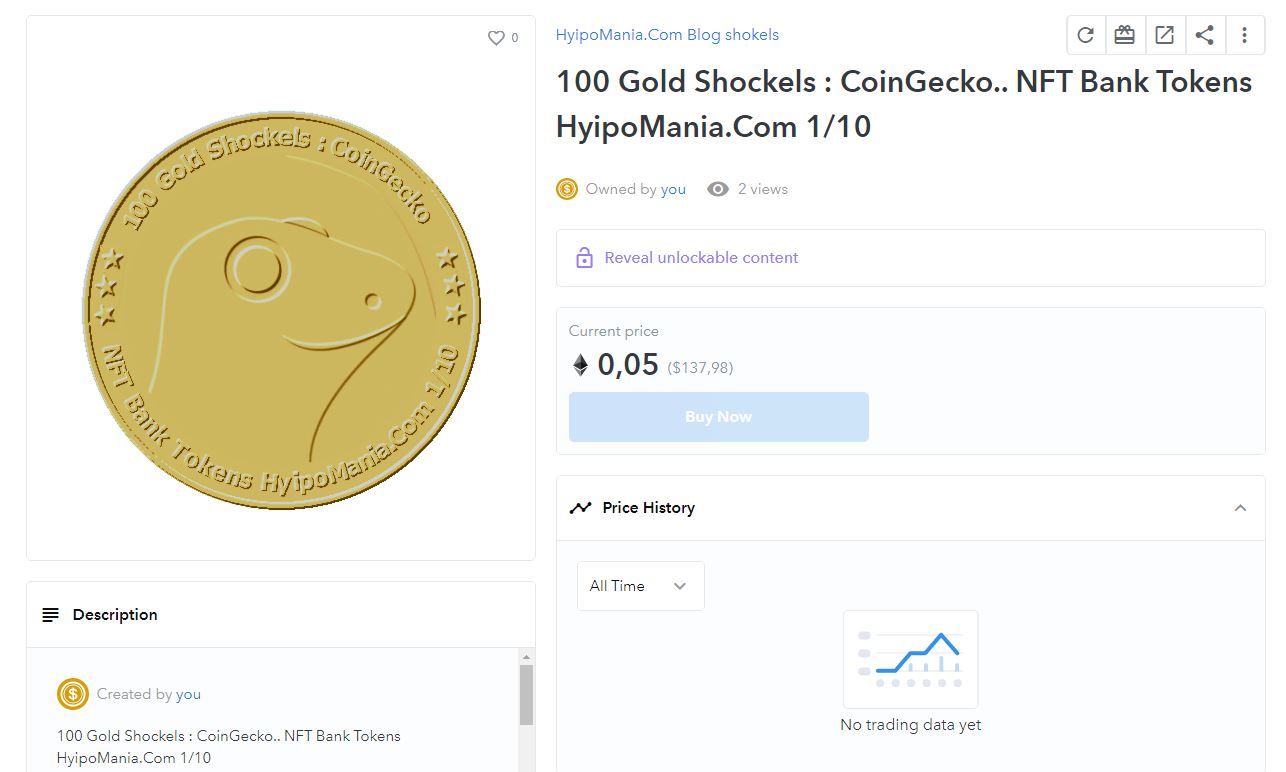Collapse the Price History section
This screenshot has height=772, width=1286.
1240,508
